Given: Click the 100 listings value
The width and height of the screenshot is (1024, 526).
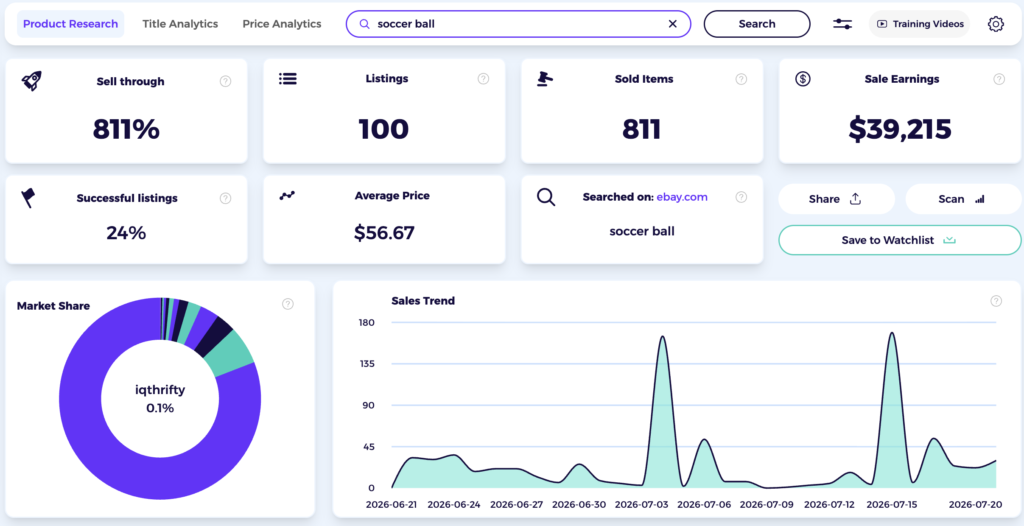Looking at the screenshot, I should click(384, 129).
